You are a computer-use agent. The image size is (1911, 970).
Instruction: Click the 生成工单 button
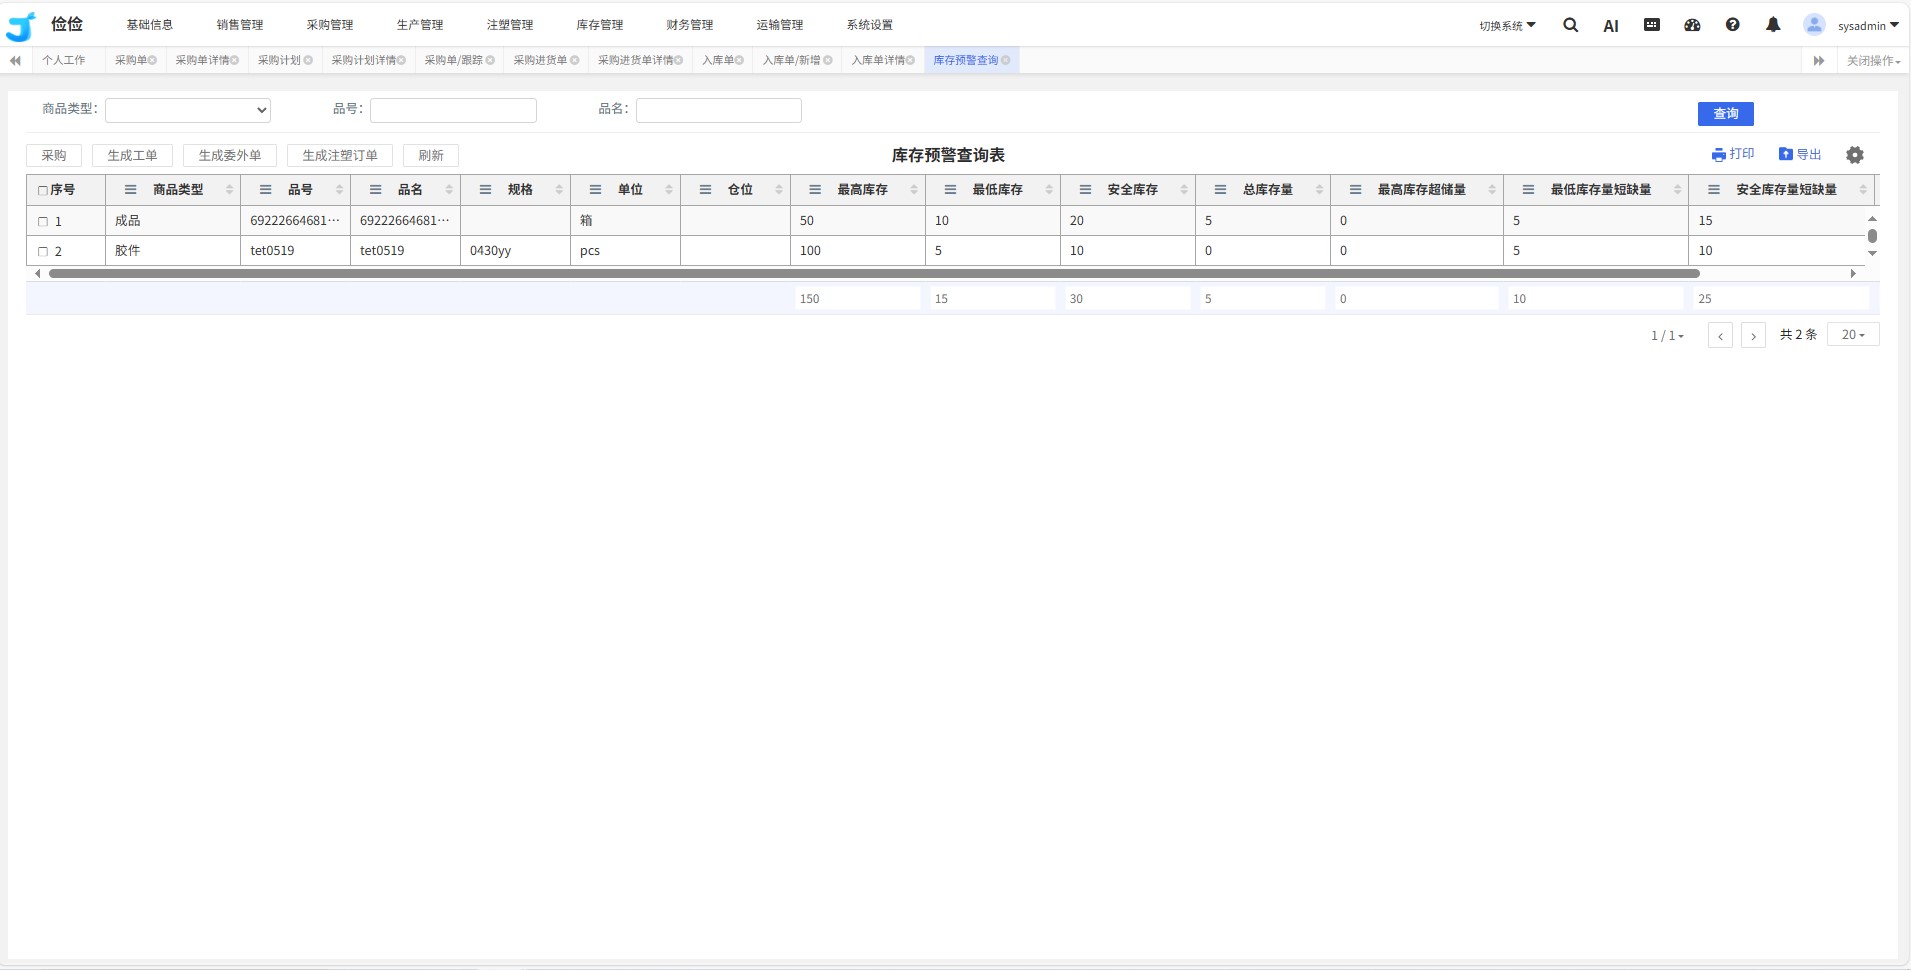132,156
